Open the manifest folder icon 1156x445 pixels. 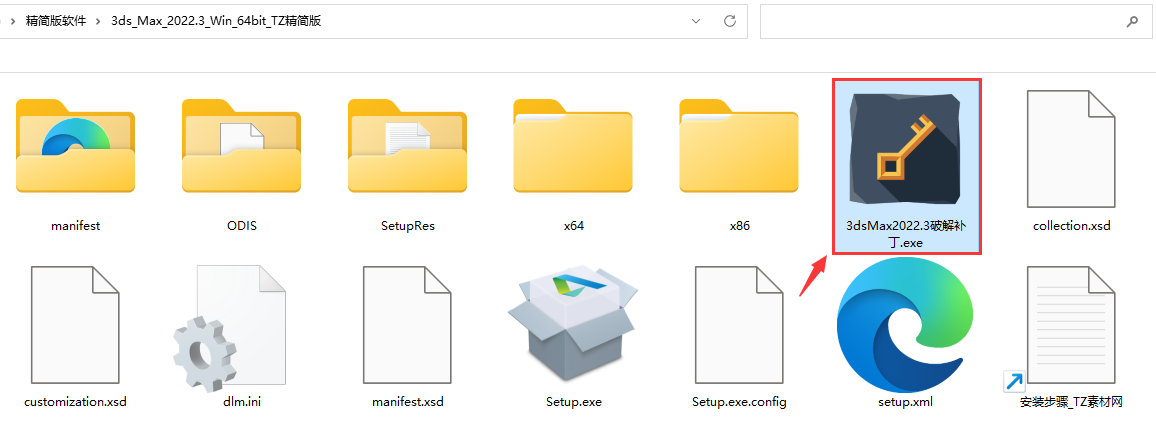[x=75, y=146]
